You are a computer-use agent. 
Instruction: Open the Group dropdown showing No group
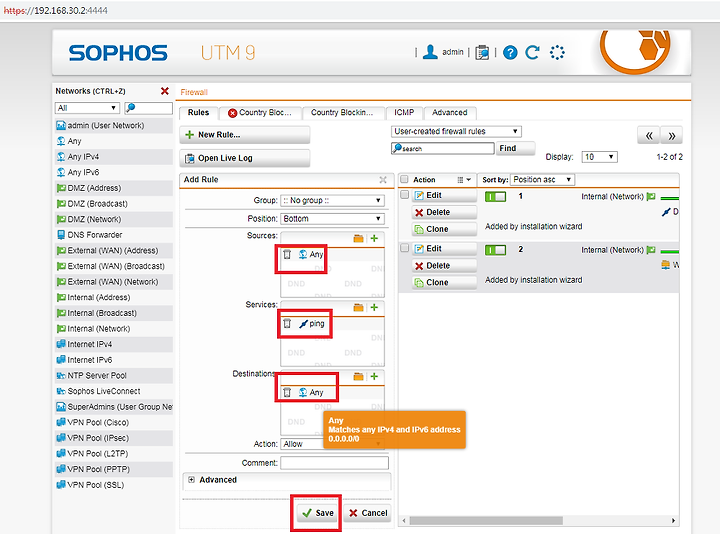332,201
